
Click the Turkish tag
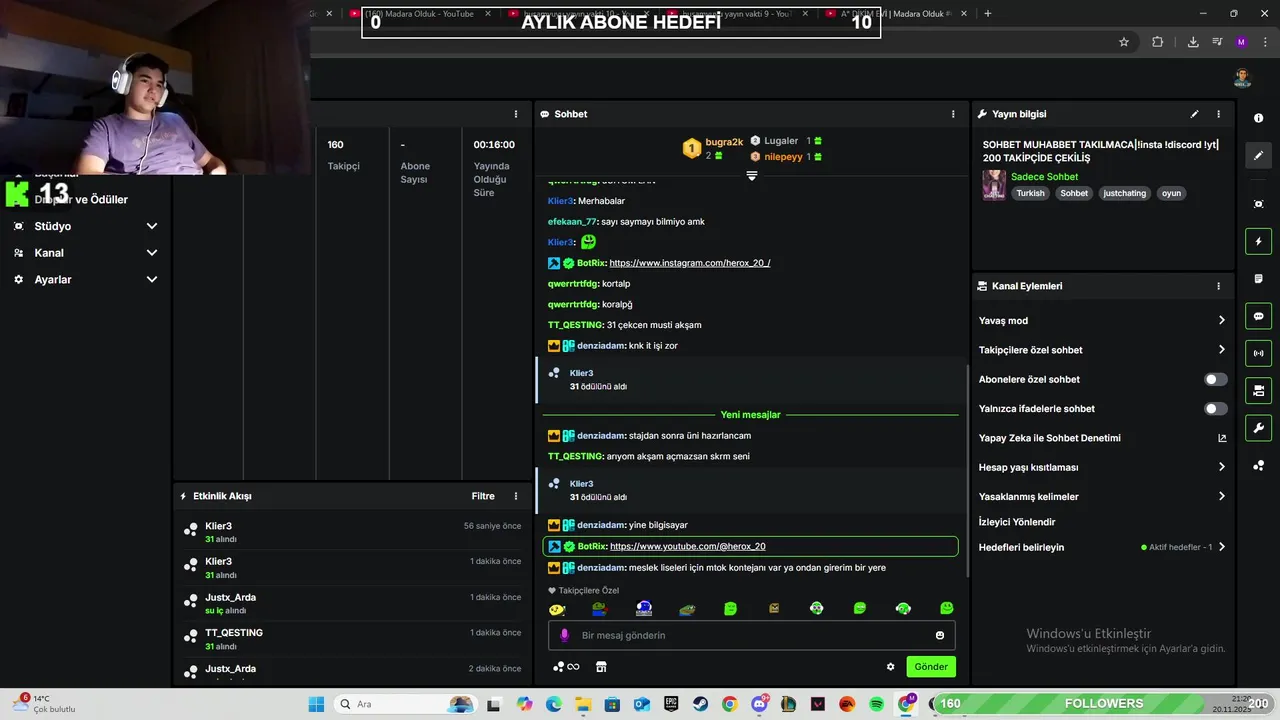1030,193
